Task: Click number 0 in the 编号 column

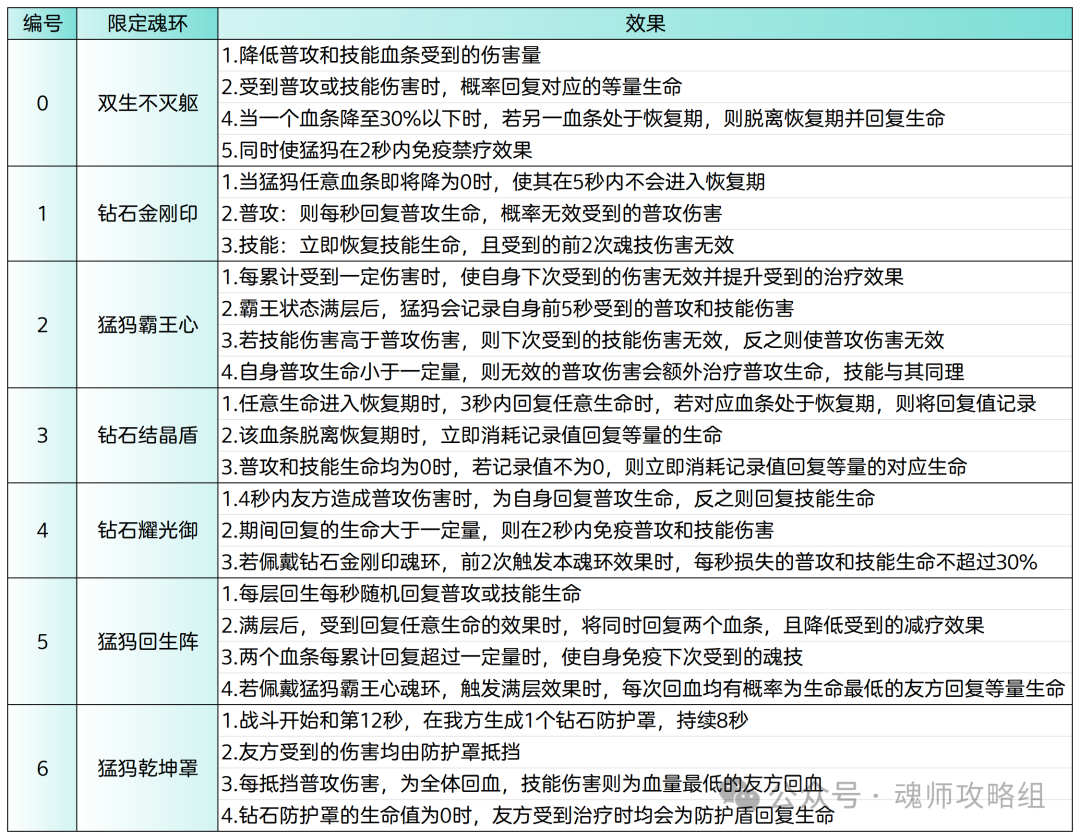Action: 42,103
